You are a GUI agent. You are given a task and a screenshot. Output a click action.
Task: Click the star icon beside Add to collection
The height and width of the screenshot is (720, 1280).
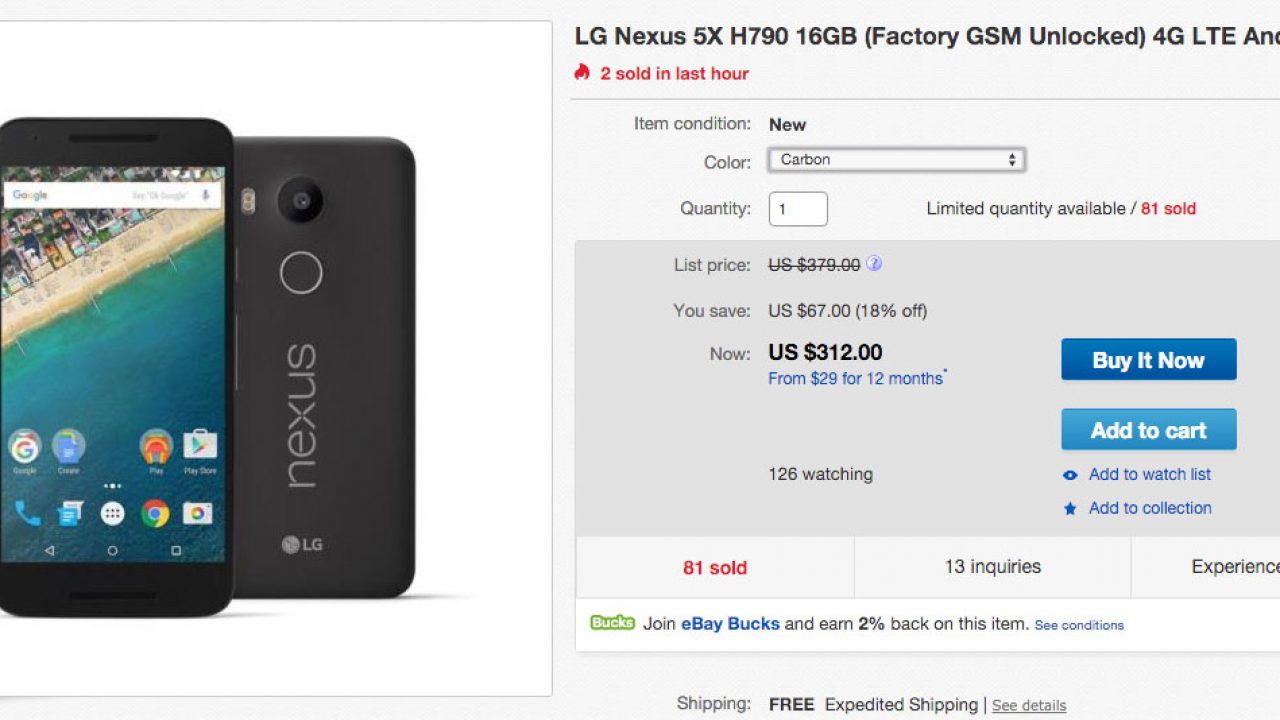pos(1070,508)
